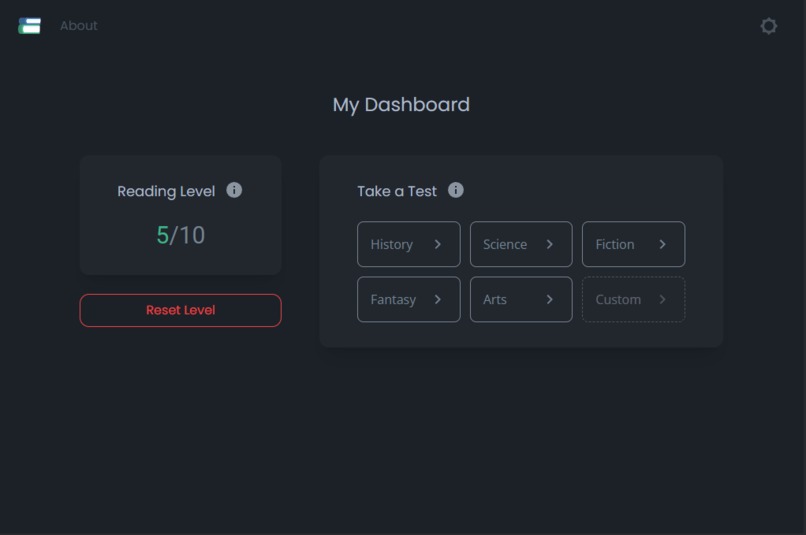Click the My Dashboard heading
Viewport: 806px width, 535px height.
click(401, 104)
